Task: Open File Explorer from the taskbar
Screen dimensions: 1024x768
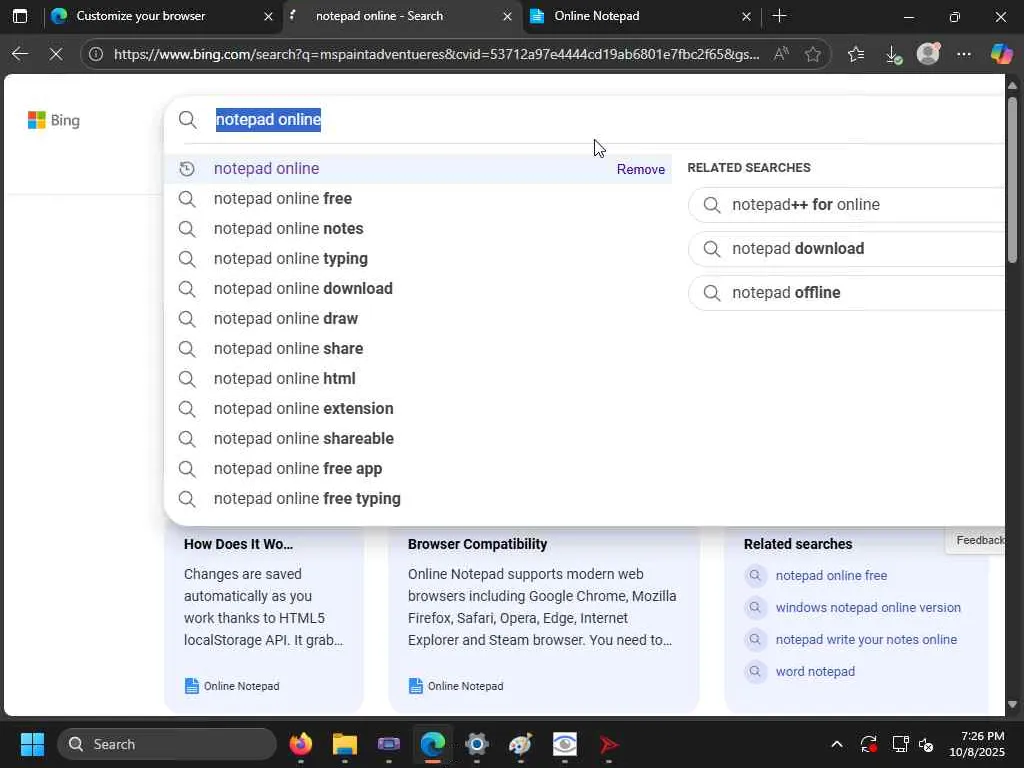Action: [x=345, y=744]
